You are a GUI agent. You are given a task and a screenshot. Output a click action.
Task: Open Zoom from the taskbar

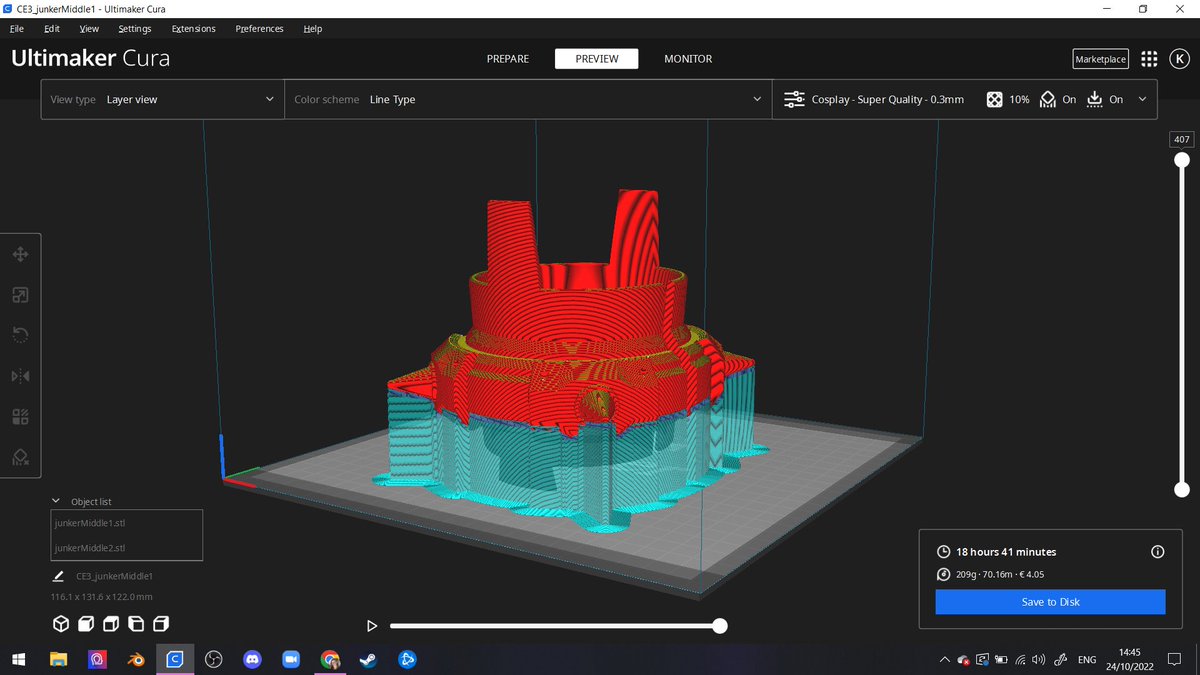tap(291, 660)
